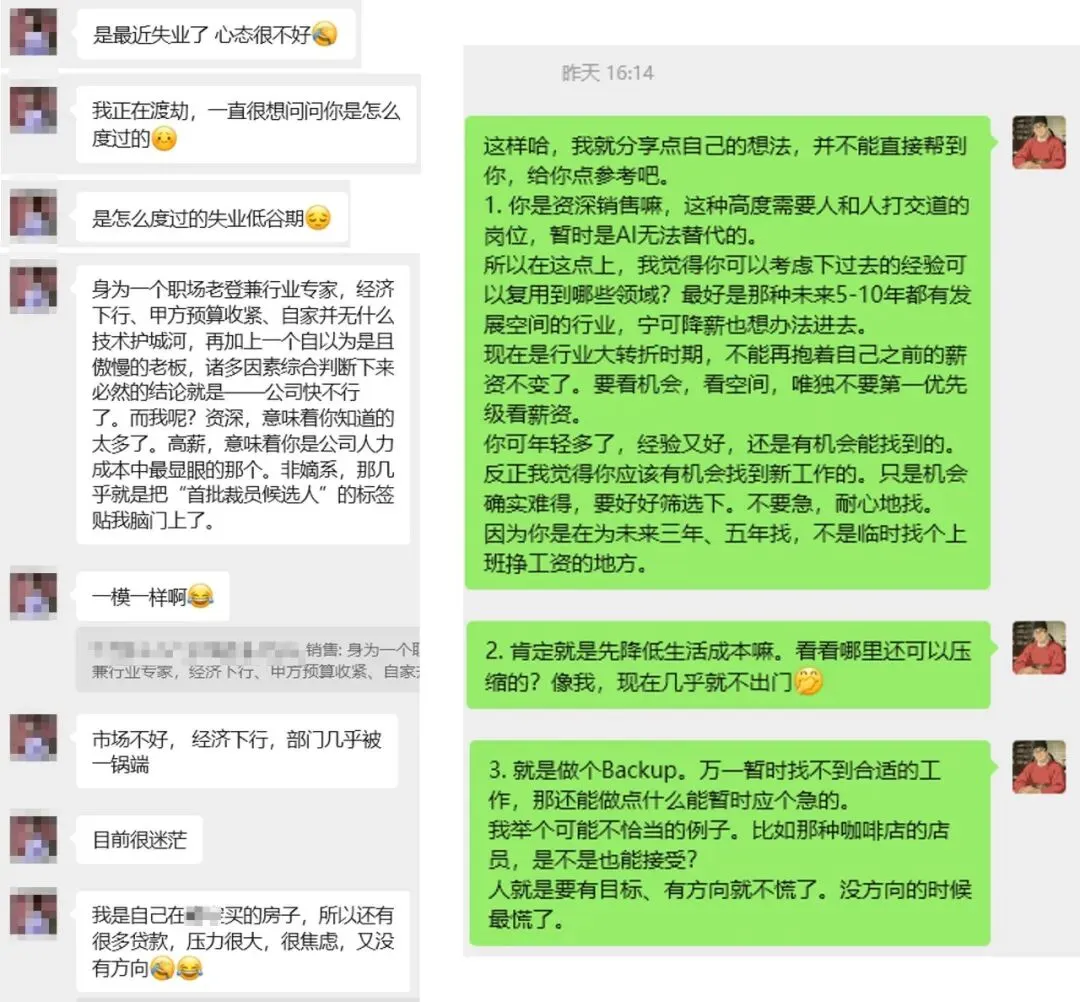Image resolution: width=1080 pixels, height=1002 pixels.
Task: Select the green '这样哈，我就分享点自己的想法' message
Action: tap(728, 353)
